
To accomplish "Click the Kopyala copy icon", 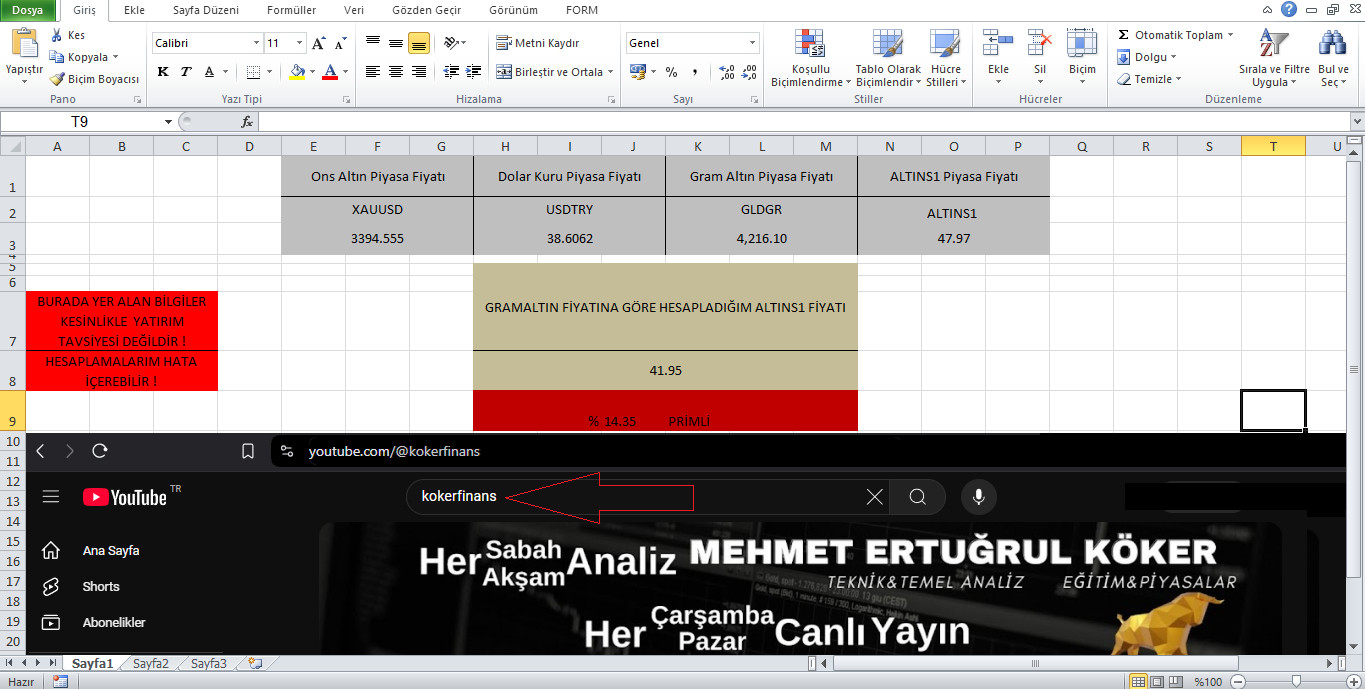I will 57,57.
